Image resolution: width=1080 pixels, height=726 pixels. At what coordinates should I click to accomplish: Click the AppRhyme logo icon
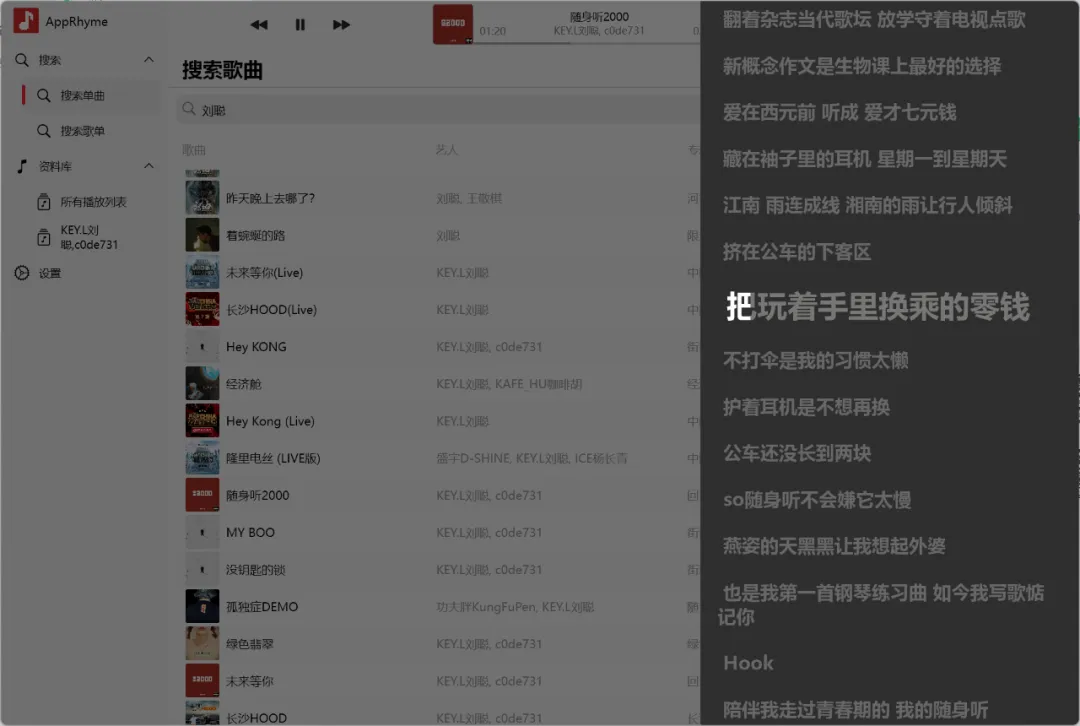(x=26, y=21)
